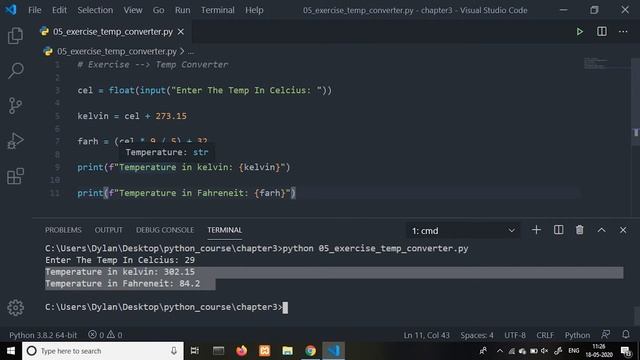Split the editor to the right

tap(602, 31)
